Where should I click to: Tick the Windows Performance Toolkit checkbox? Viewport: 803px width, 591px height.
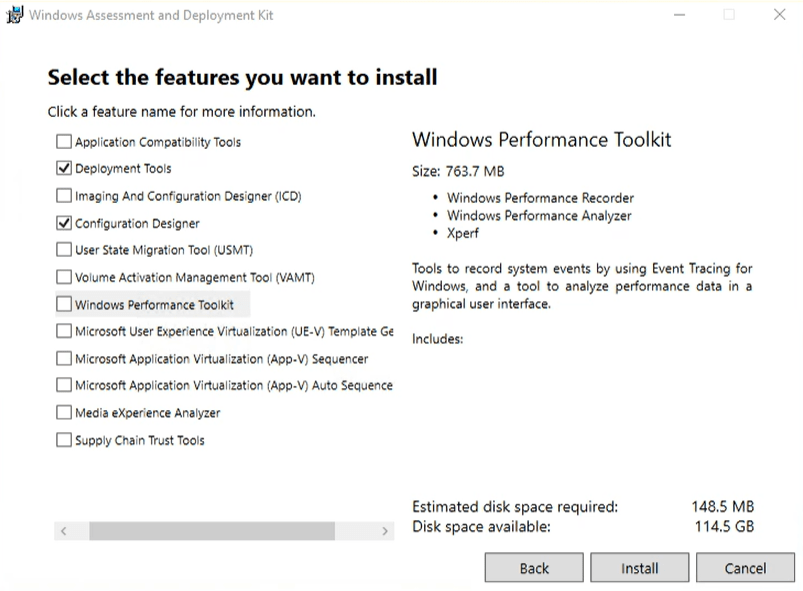pyautogui.click(x=64, y=304)
